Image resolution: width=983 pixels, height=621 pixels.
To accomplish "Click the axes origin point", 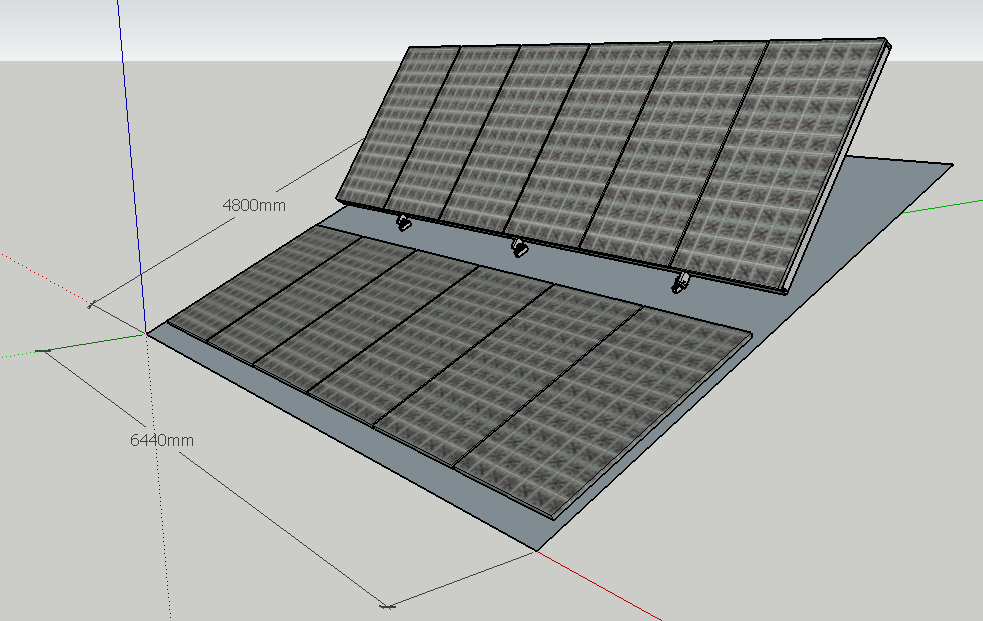I will (x=147, y=333).
